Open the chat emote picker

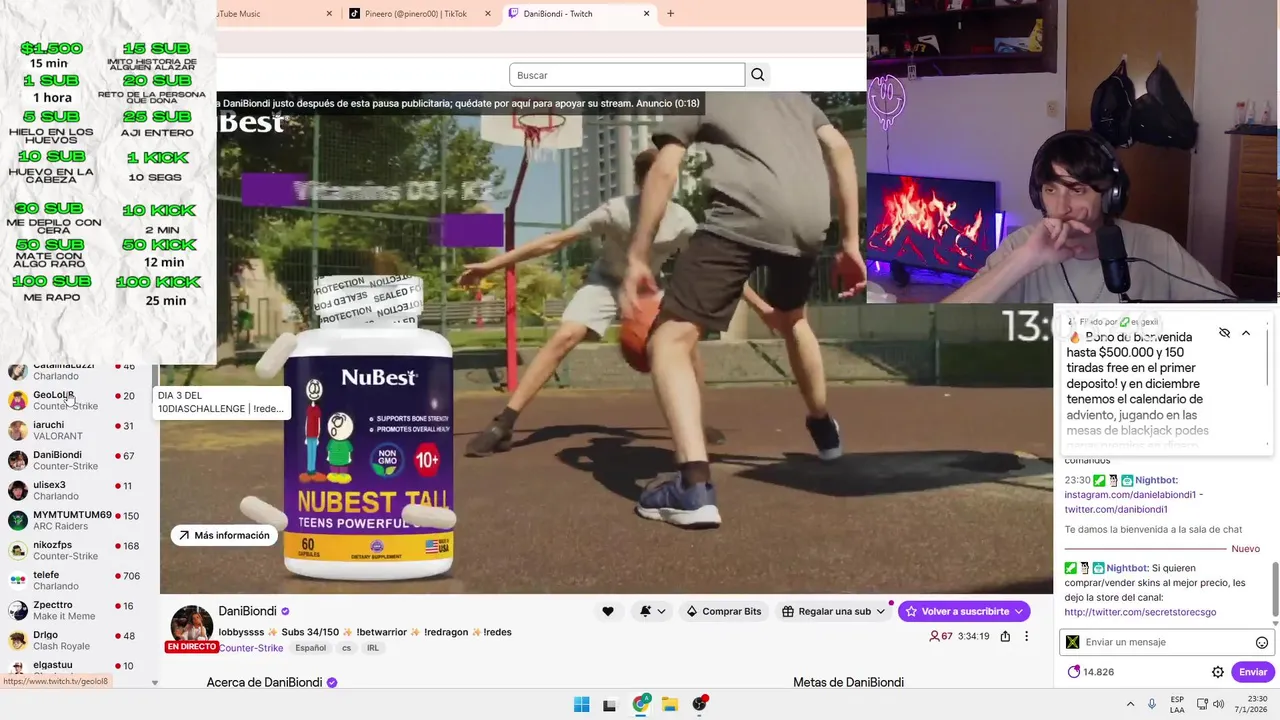click(x=1262, y=642)
